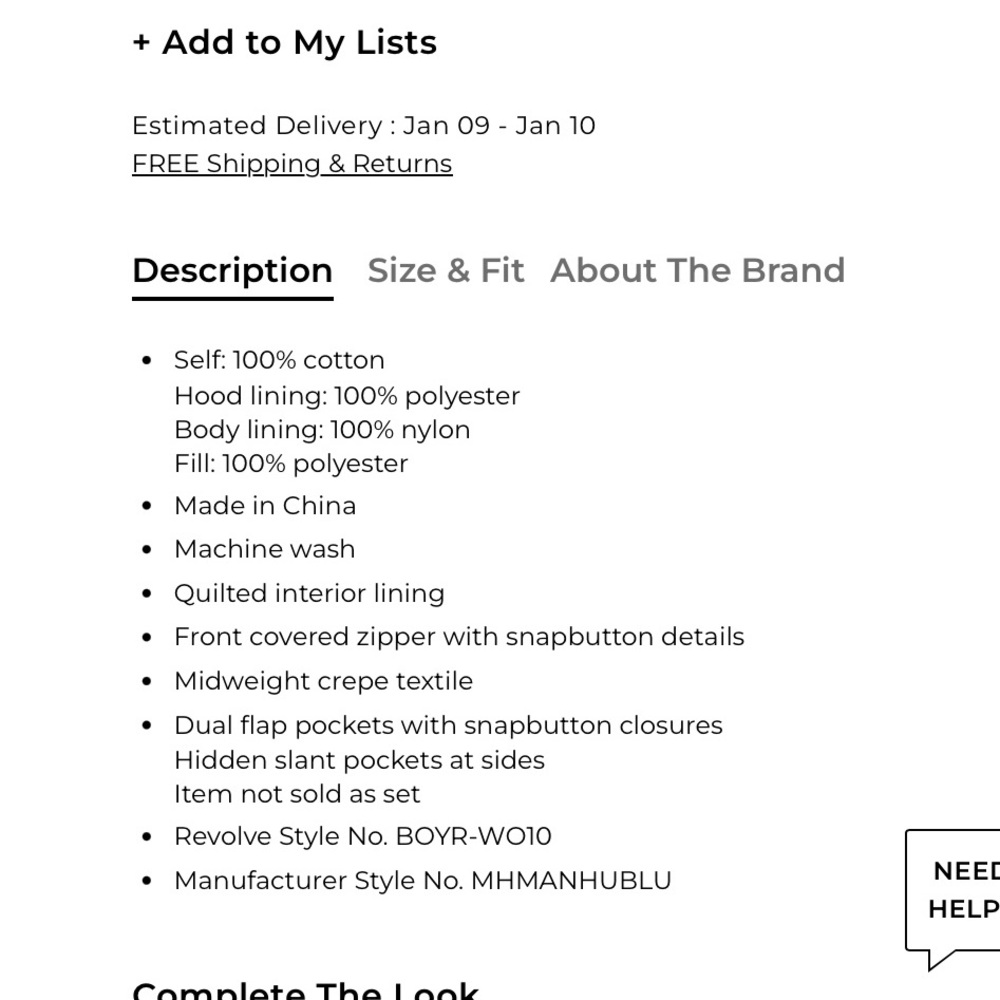Click the Self: 100% cotton line

(279, 360)
